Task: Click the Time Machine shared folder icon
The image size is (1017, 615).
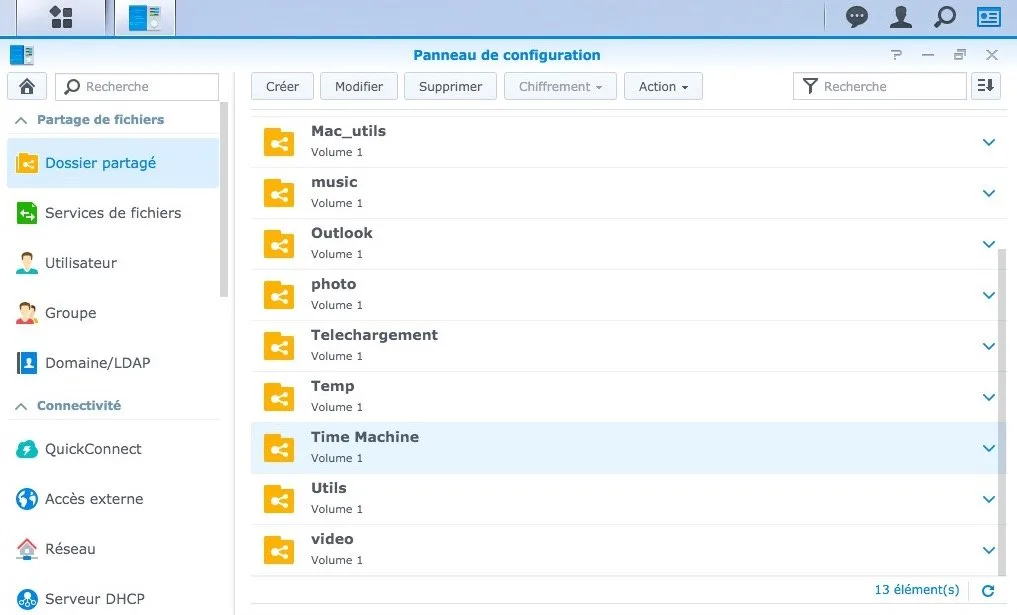Action: pos(279,448)
